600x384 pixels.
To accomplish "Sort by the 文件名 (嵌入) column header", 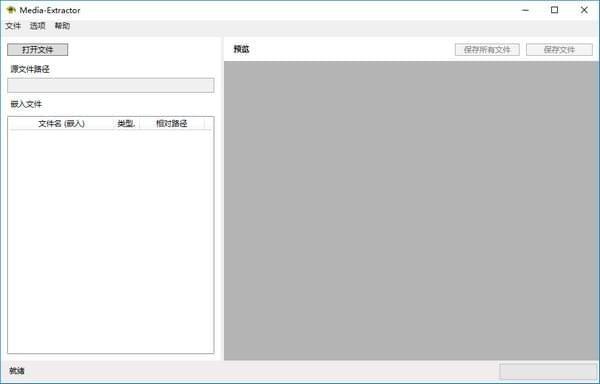I will click(61, 124).
